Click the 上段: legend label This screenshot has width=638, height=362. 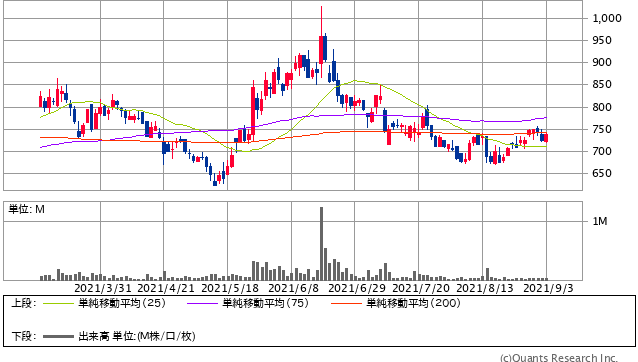click(x=23, y=303)
